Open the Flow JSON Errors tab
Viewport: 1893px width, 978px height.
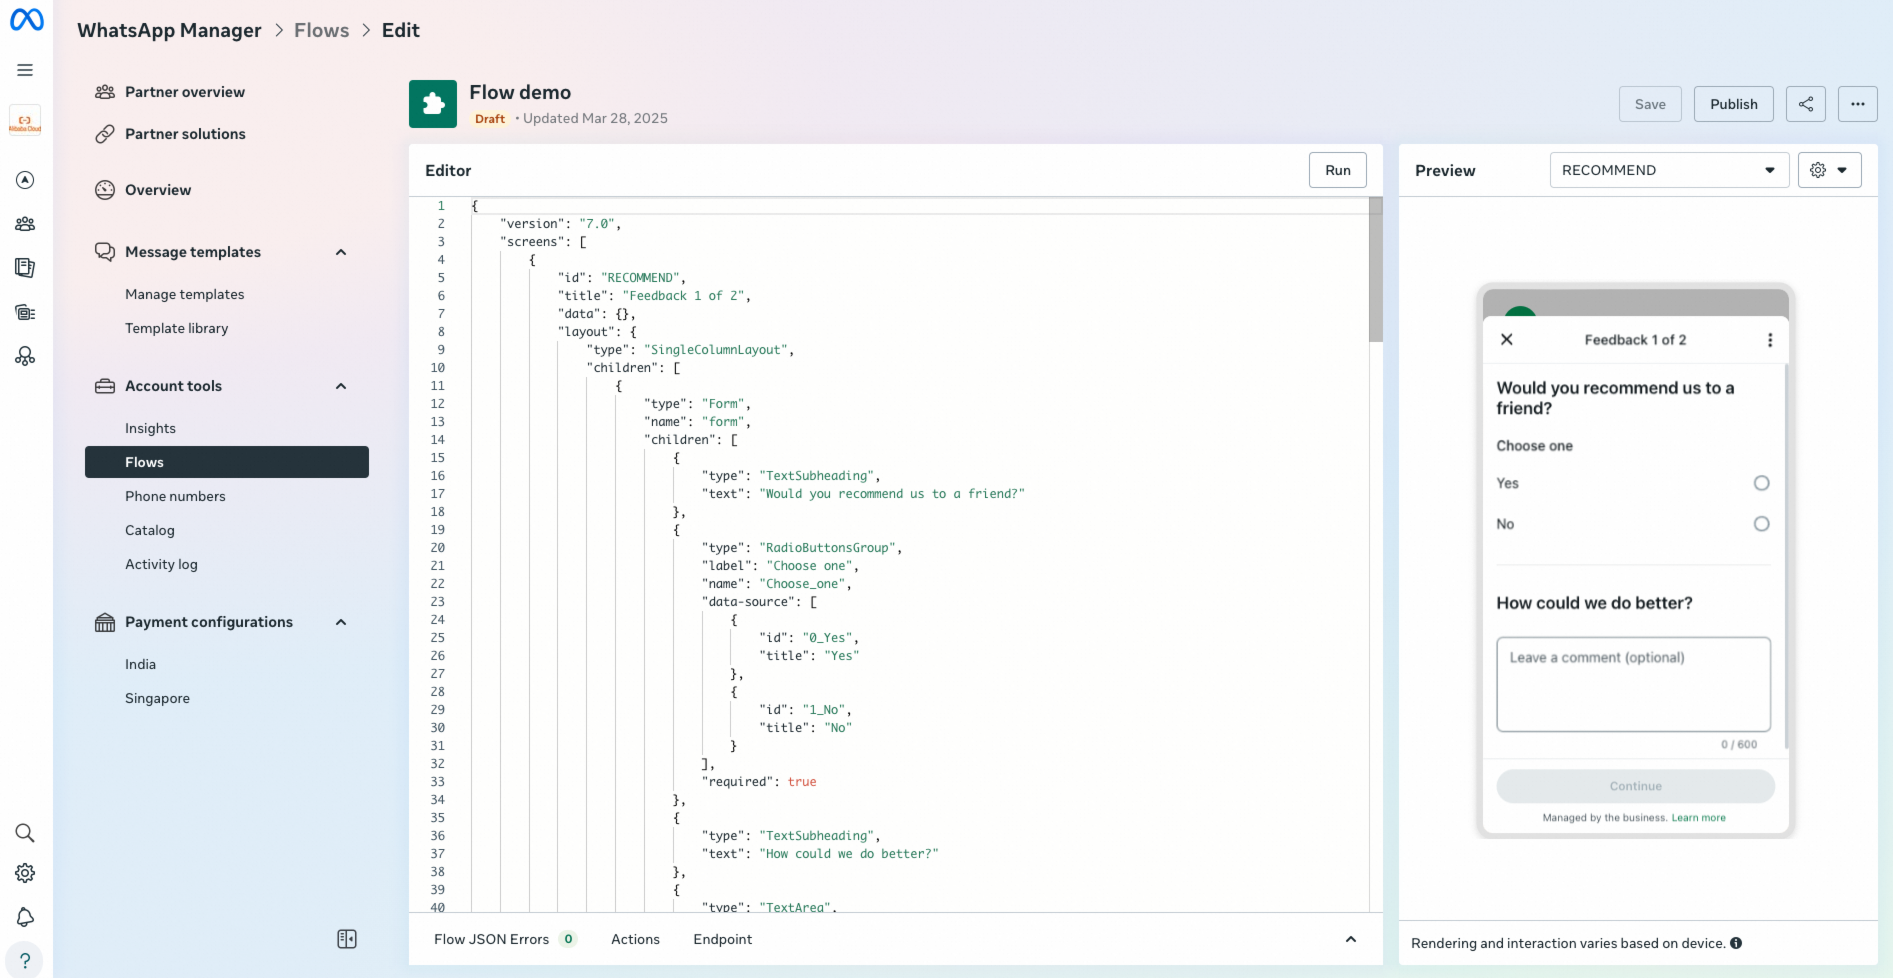click(505, 939)
